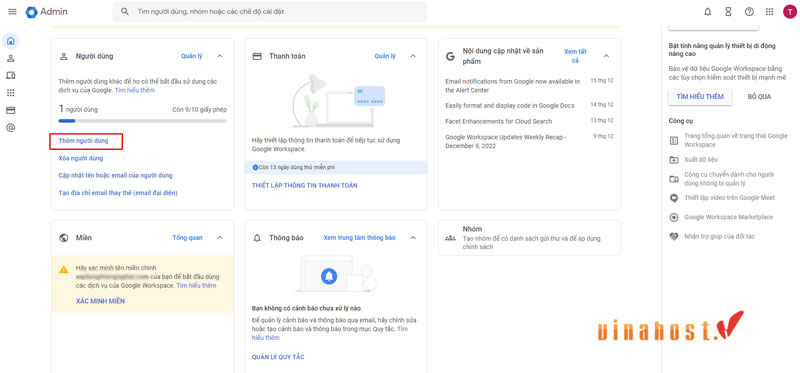Open the account avatar T
This screenshot has height=373, width=800.
(789, 12)
